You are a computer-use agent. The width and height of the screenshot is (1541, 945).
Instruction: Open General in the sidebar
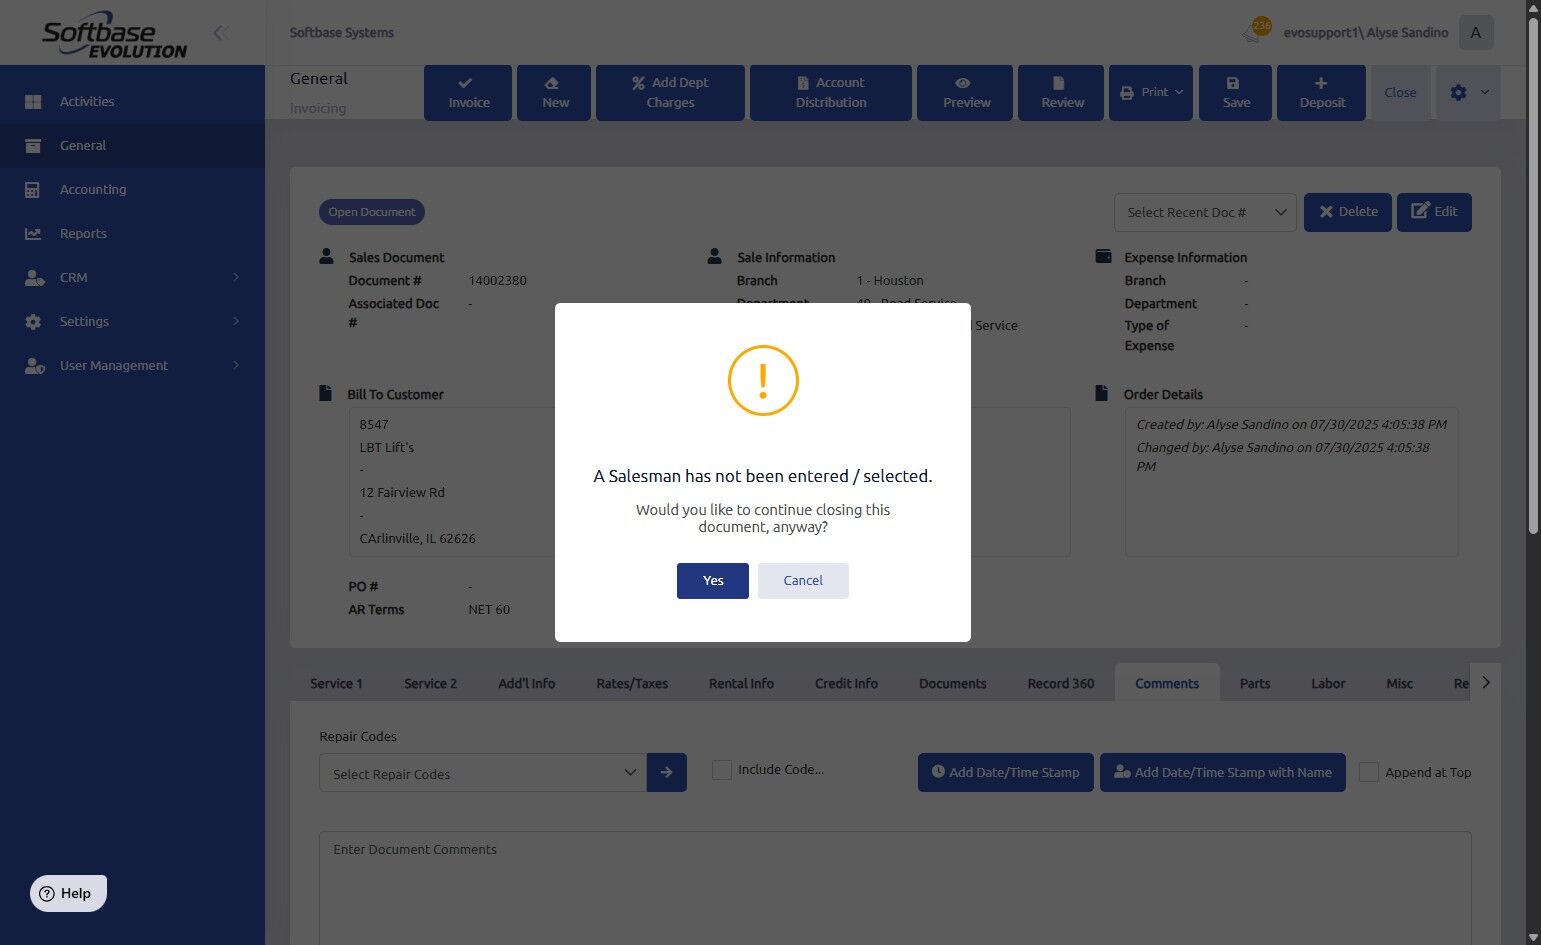pyautogui.click(x=132, y=145)
